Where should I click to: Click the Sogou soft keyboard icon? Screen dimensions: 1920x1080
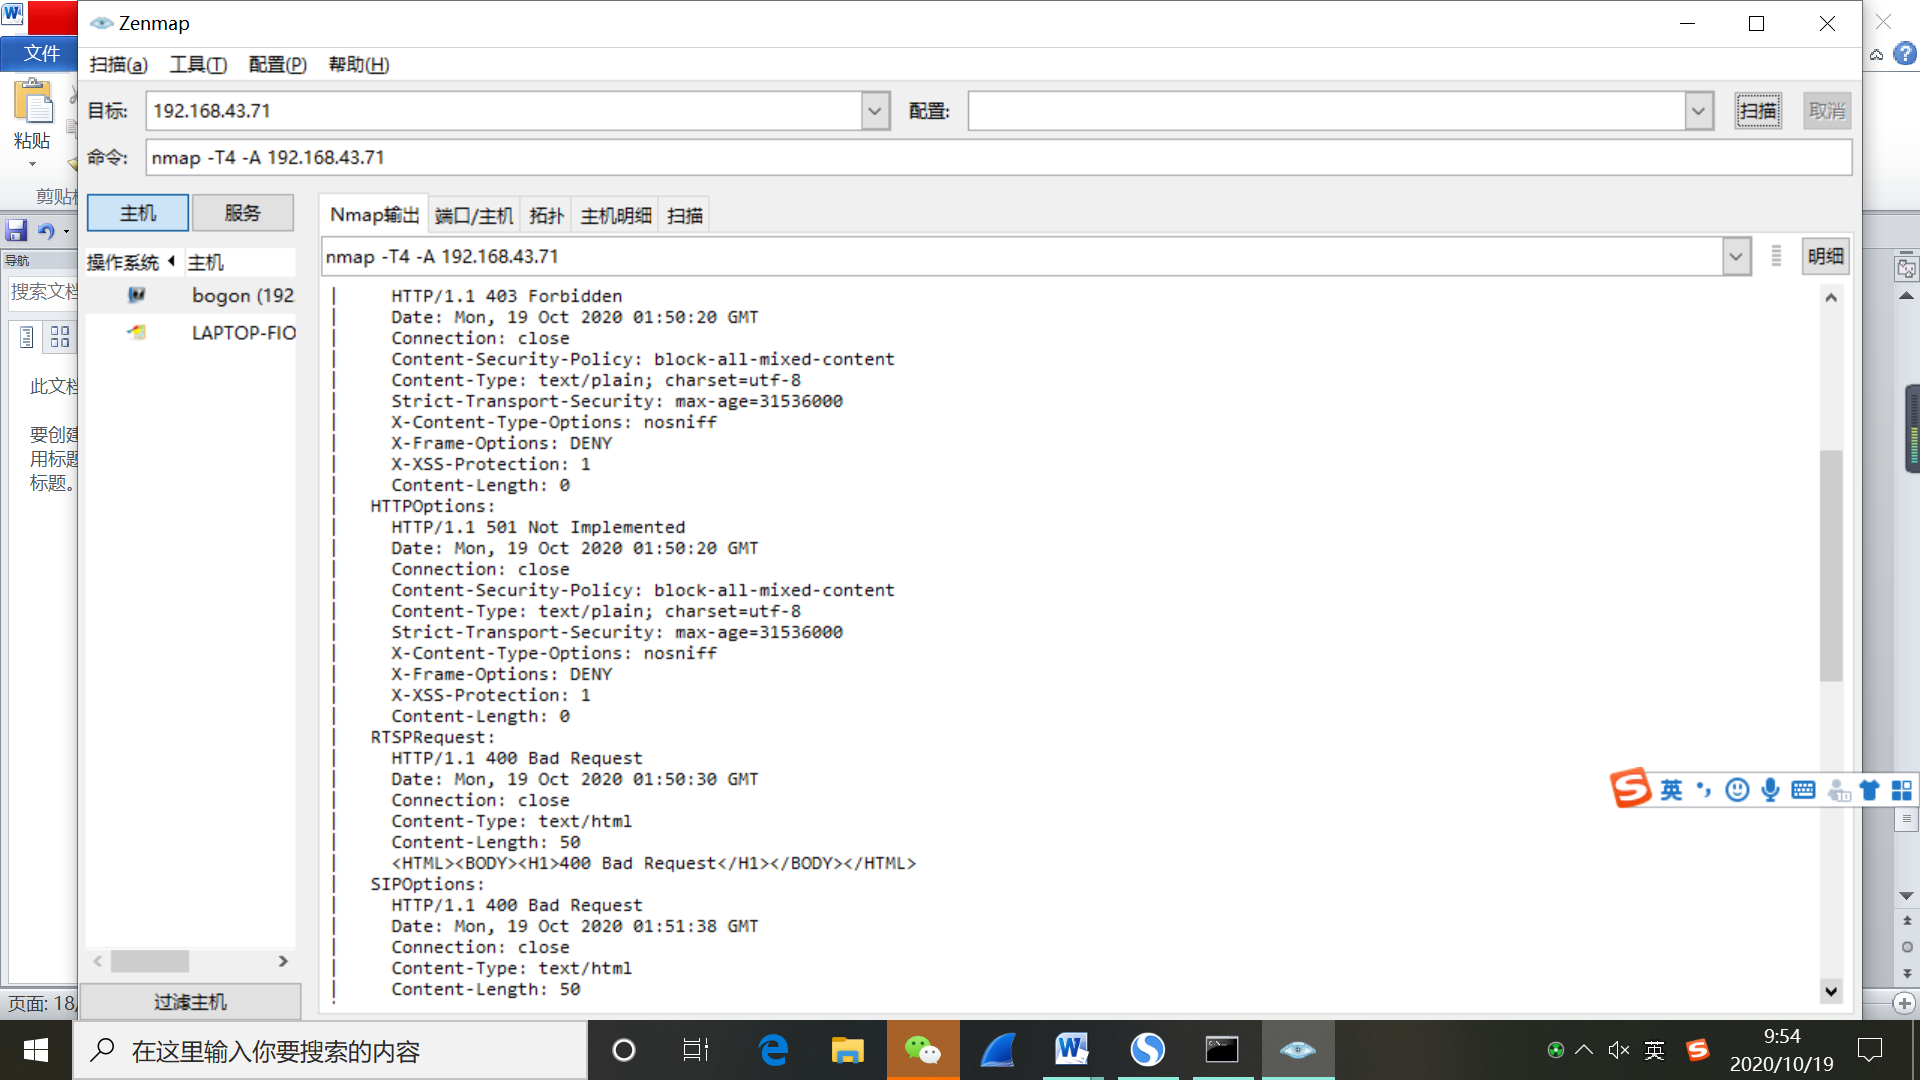1803,790
